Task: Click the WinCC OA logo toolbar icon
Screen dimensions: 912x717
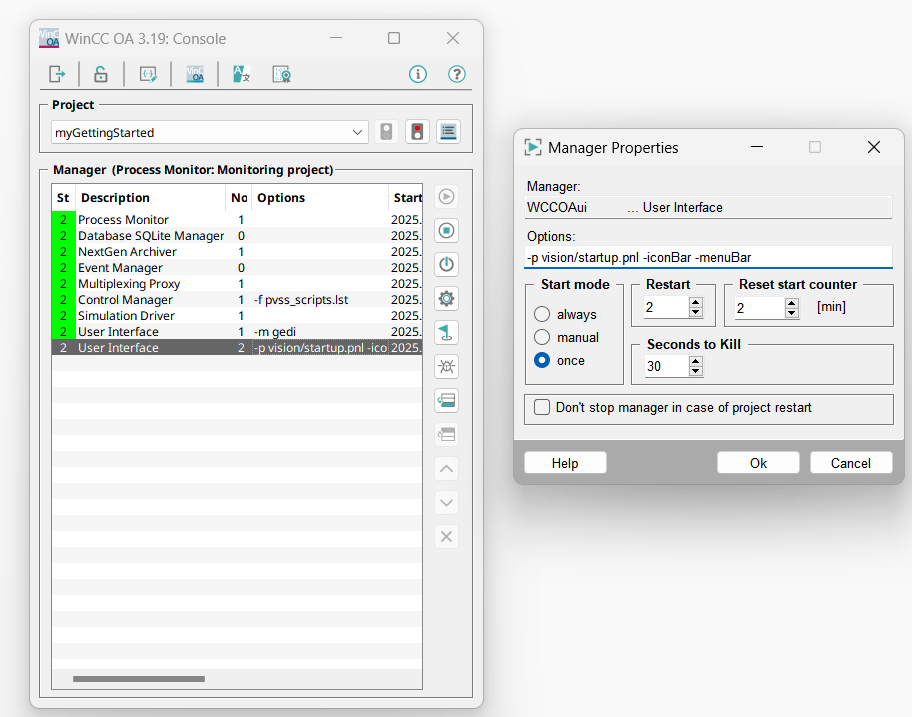Action: point(195,74)
